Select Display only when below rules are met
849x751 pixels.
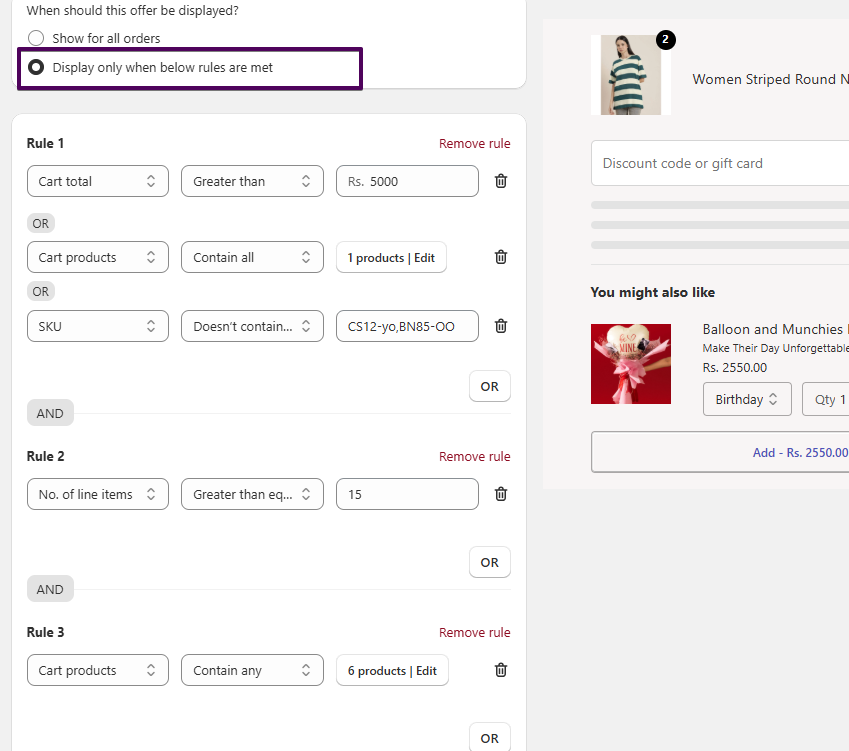(37, 68)
